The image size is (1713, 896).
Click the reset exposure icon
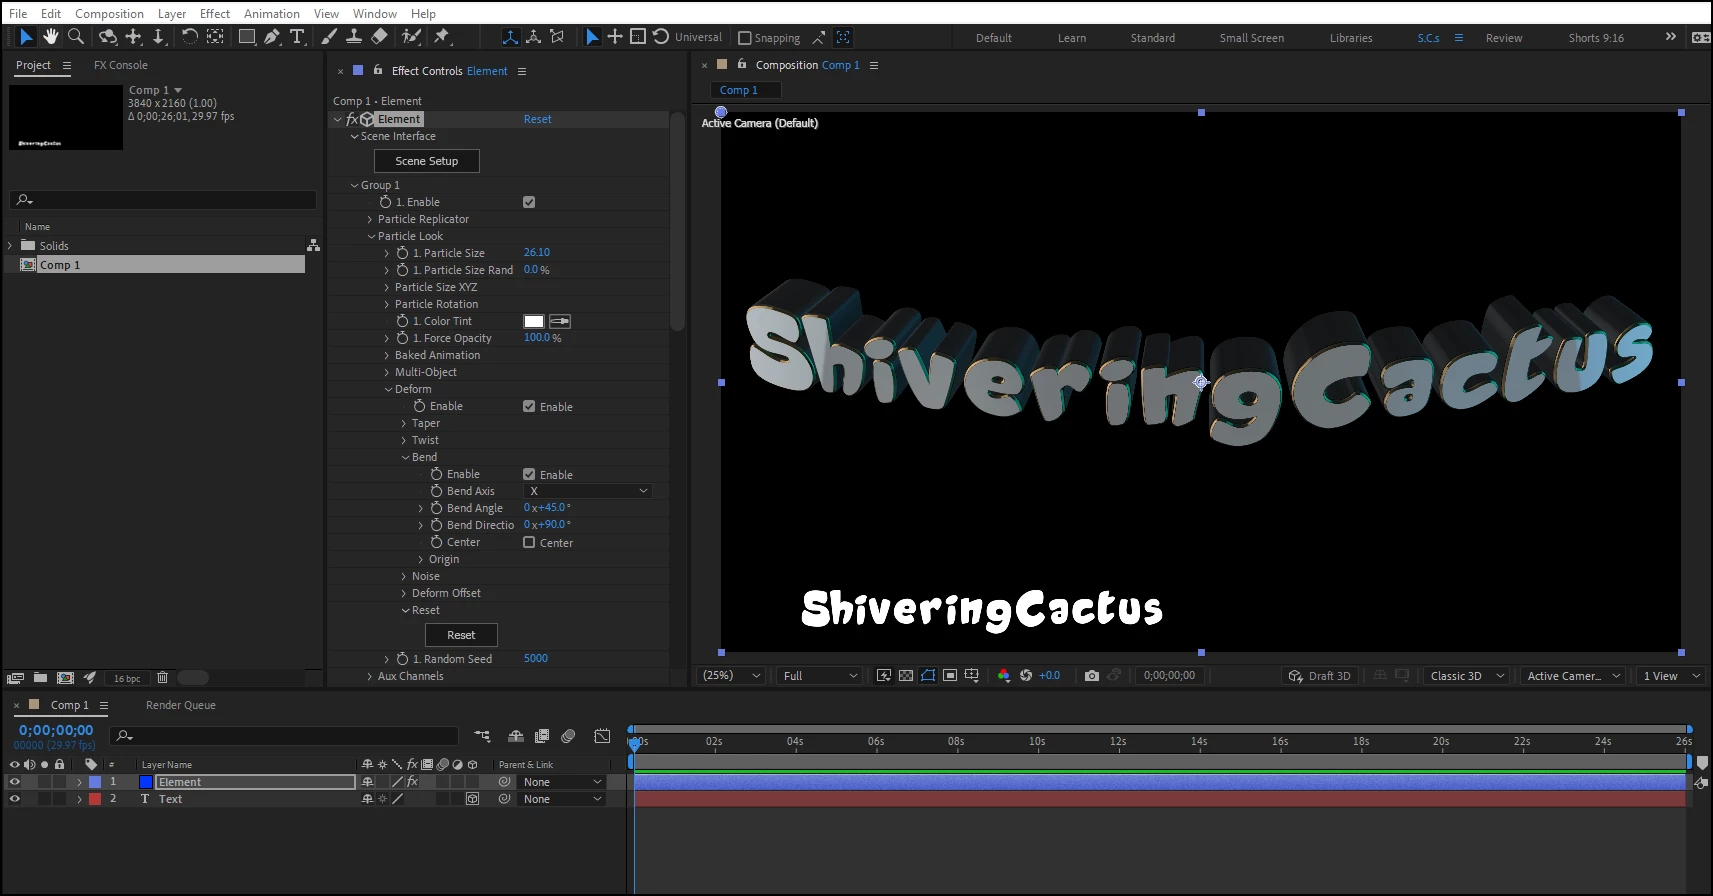click(1026, 676)
